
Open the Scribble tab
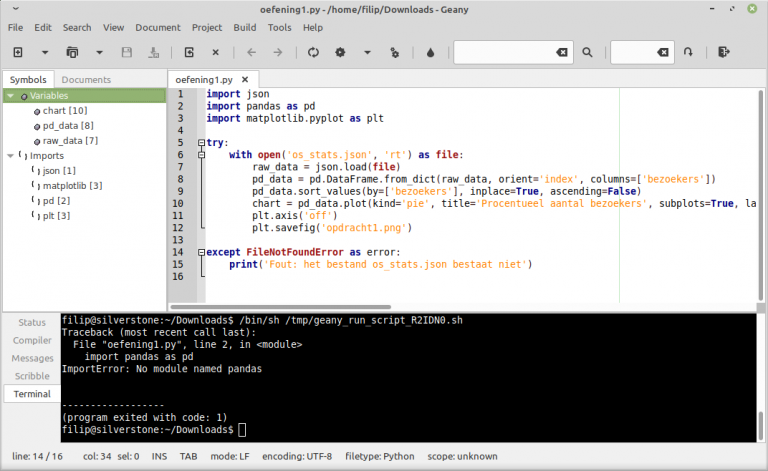(x=32, y=376)
